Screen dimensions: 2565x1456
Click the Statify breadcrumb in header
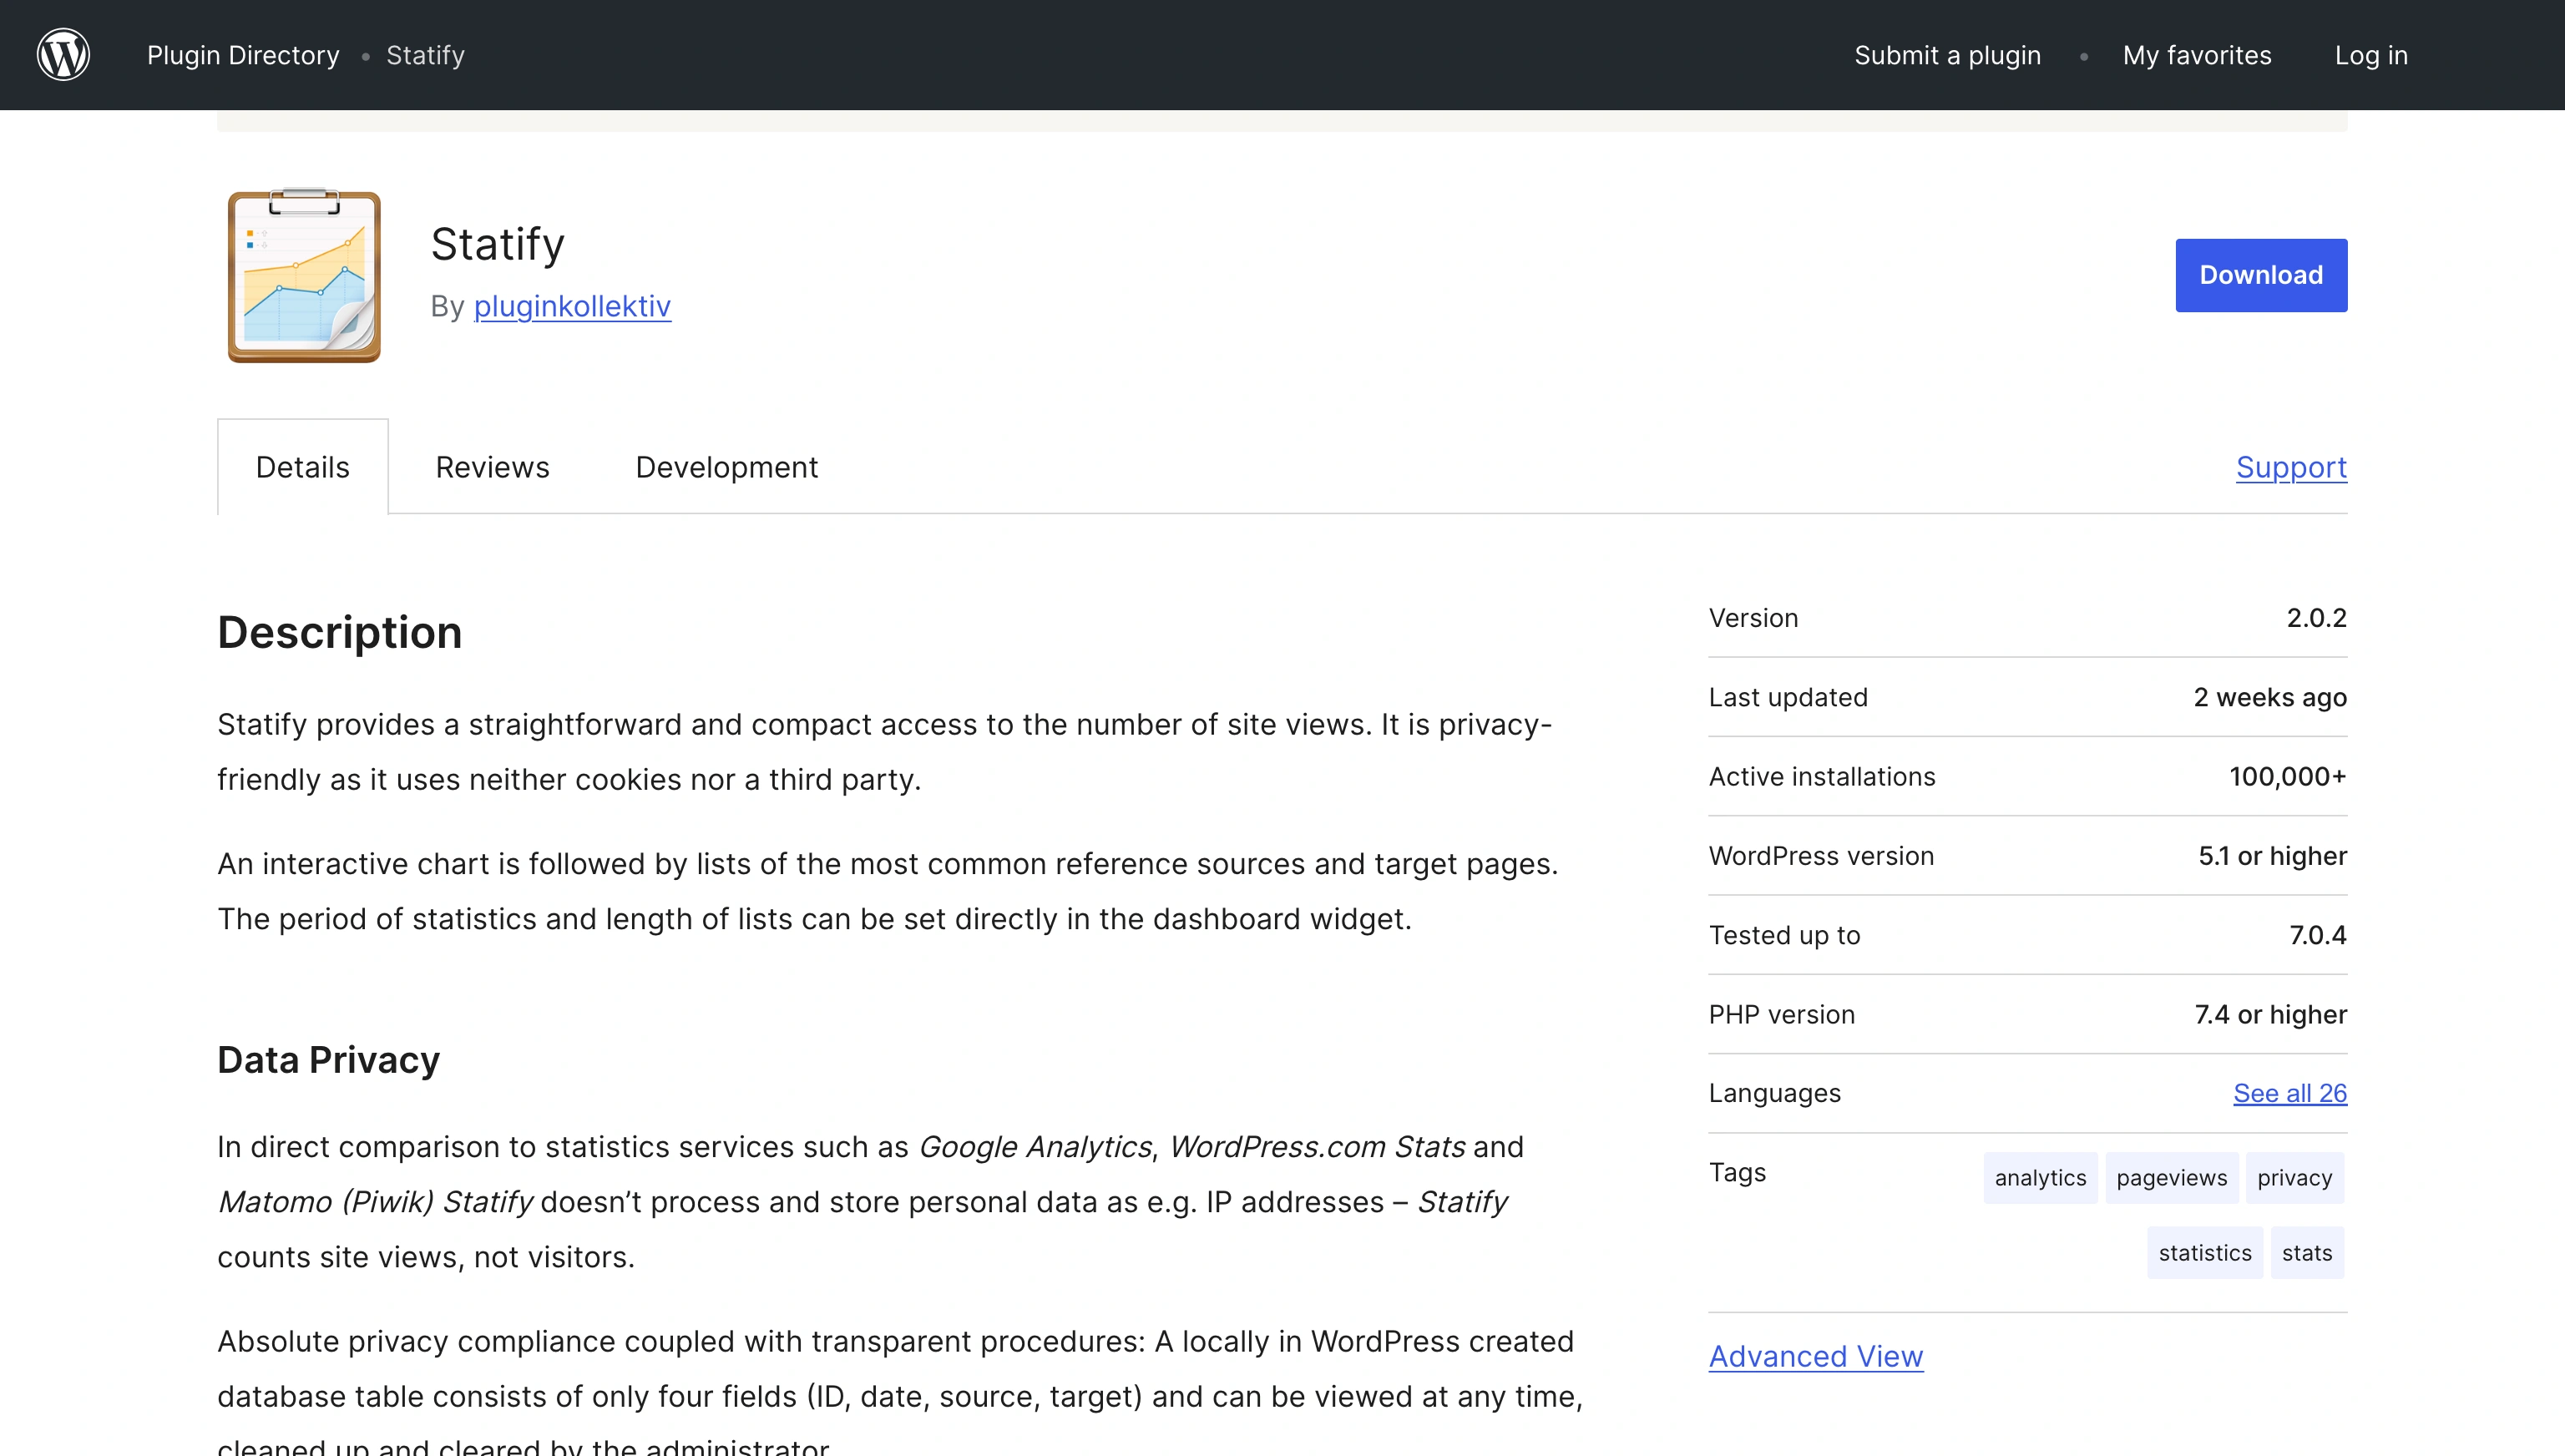click(425, 55)
